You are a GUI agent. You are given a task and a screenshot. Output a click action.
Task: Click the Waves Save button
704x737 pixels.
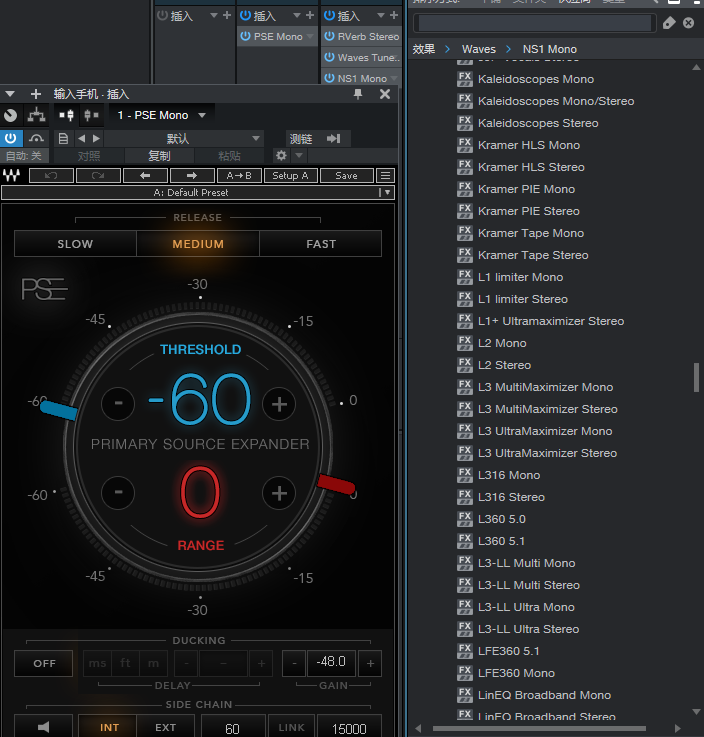pyautogui.click(x=346, y=175)
